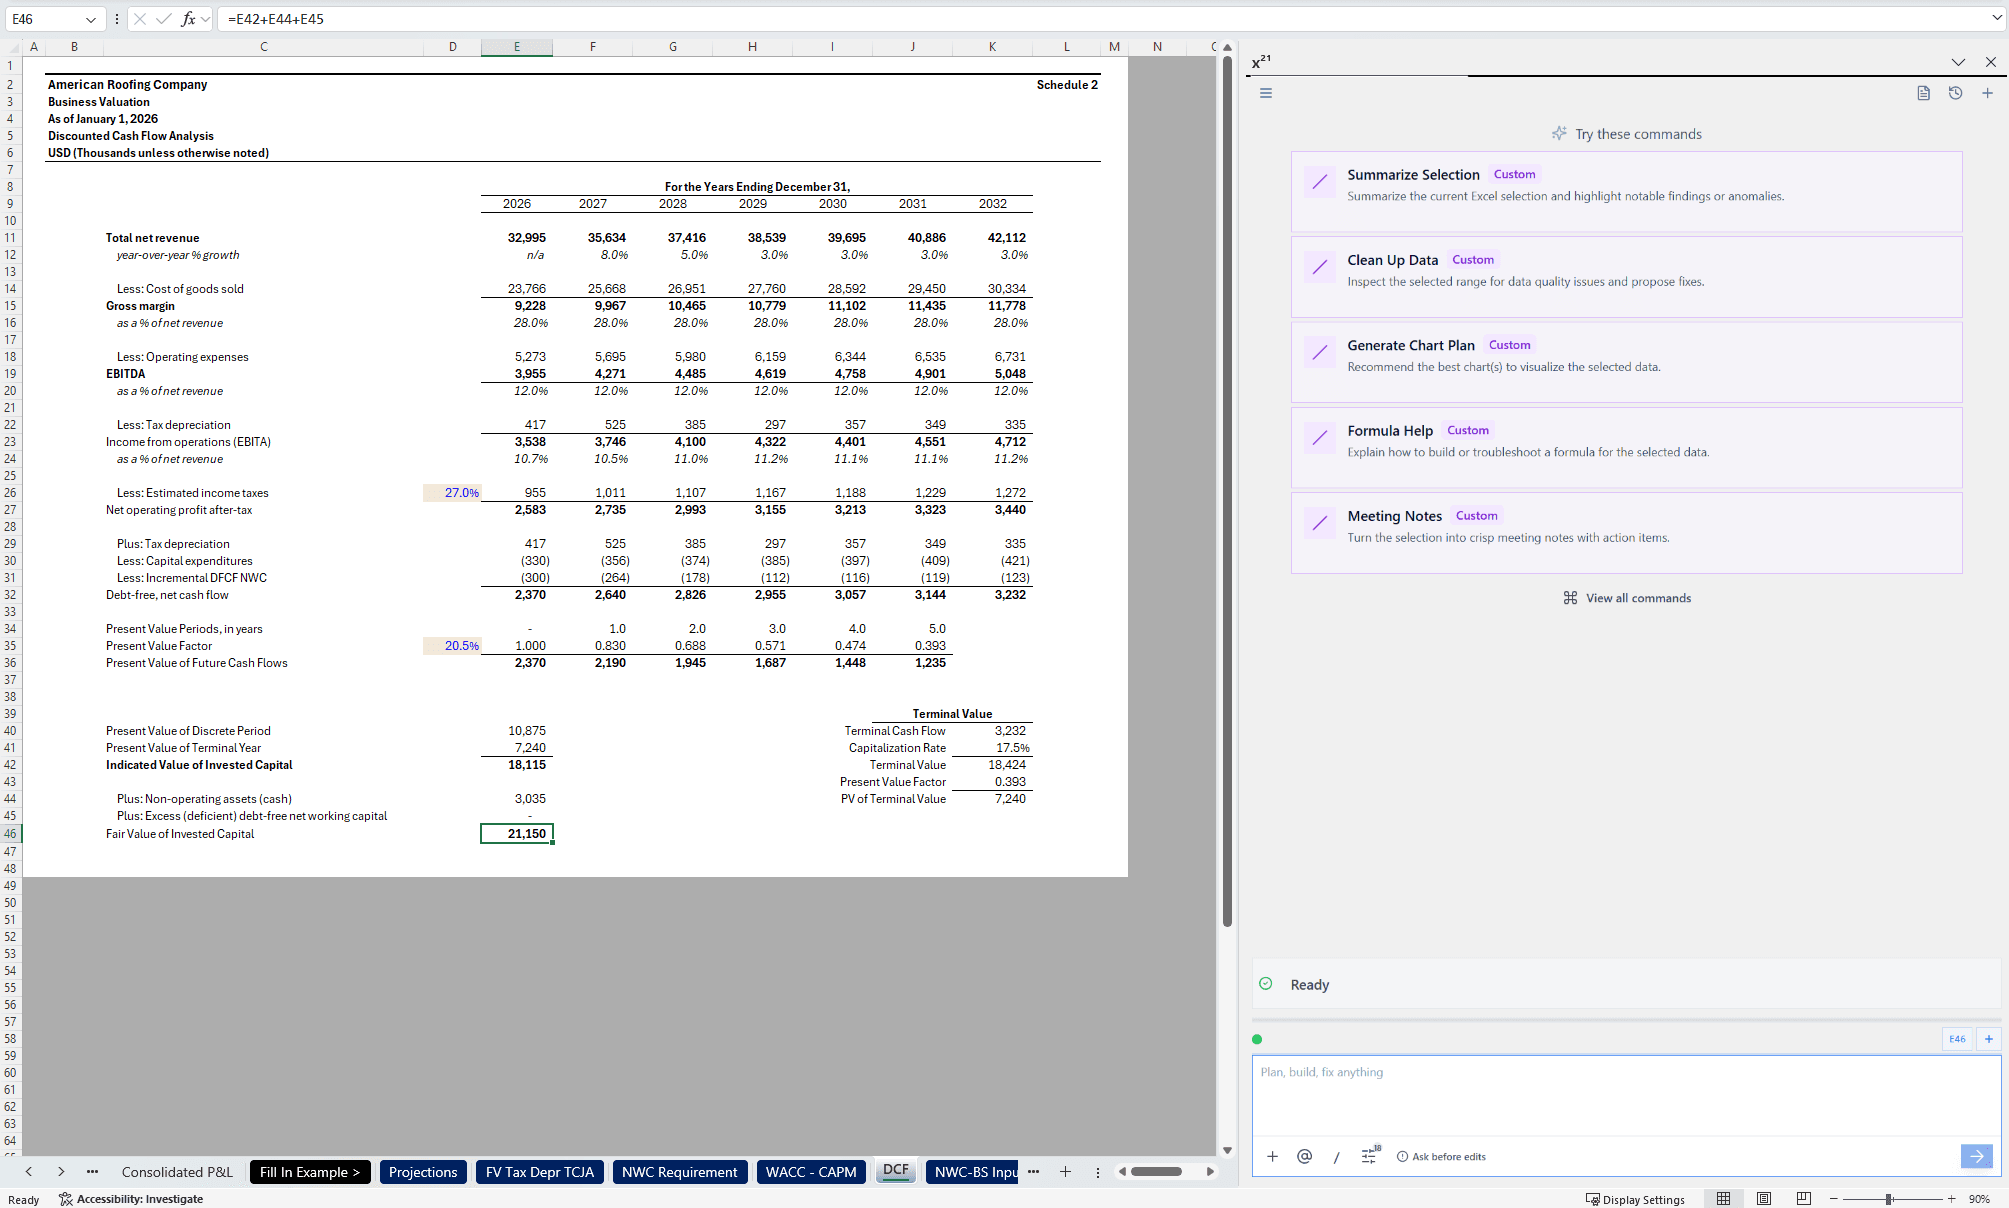Open the Name Box dropdown arrow

[x=90, y=19]
